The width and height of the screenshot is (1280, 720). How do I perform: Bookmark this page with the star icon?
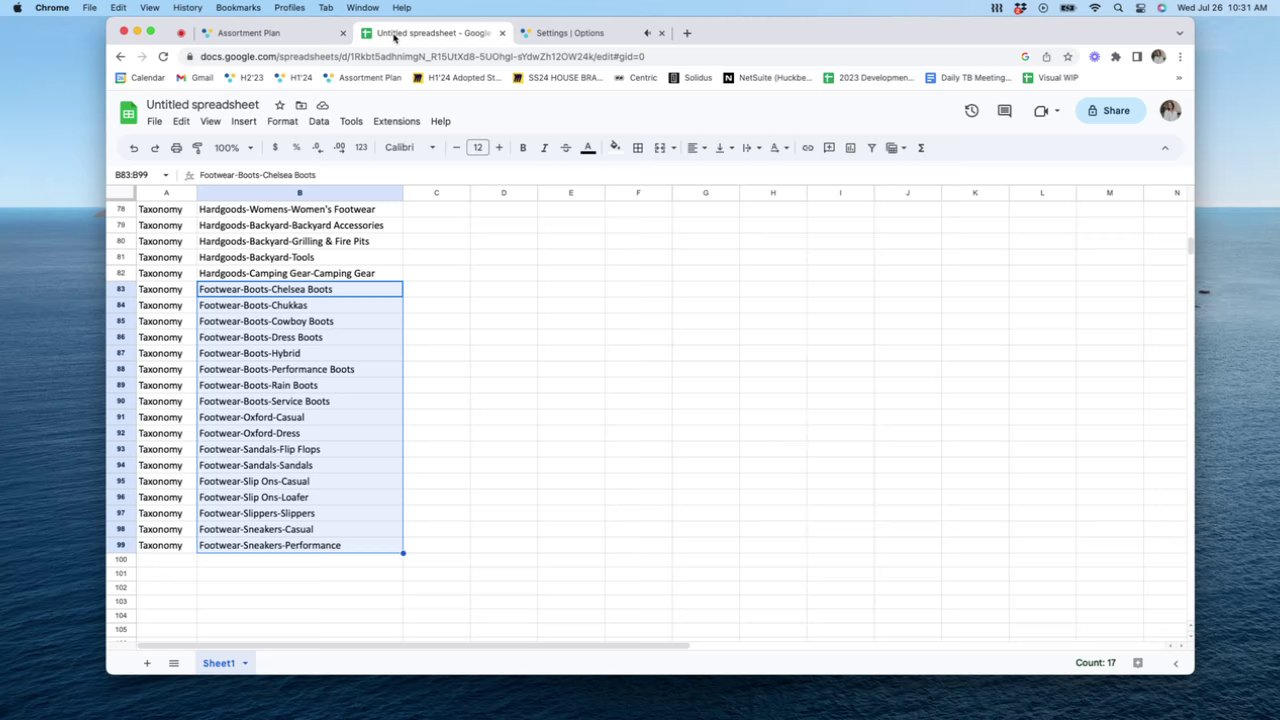tap(1068, 57)
